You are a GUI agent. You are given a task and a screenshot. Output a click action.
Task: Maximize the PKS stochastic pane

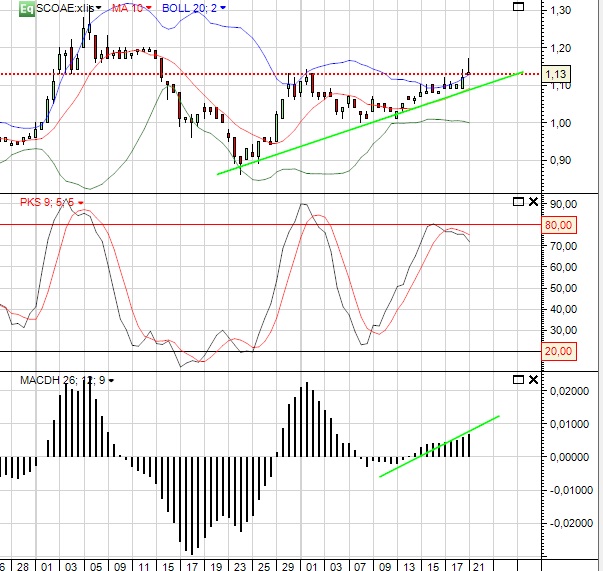[518, 202]
